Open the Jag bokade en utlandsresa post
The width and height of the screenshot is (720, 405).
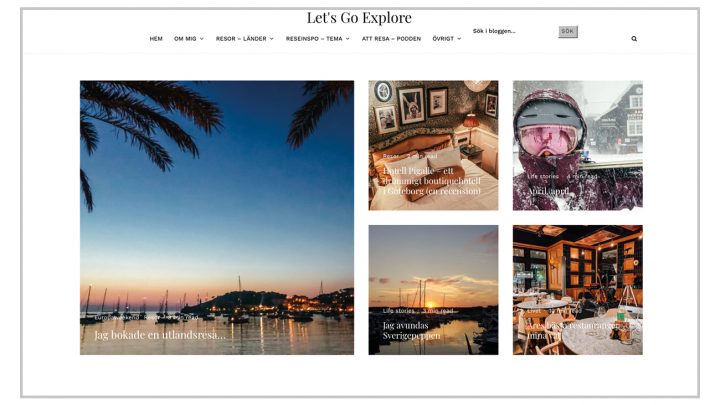click(x=160, y=335)
